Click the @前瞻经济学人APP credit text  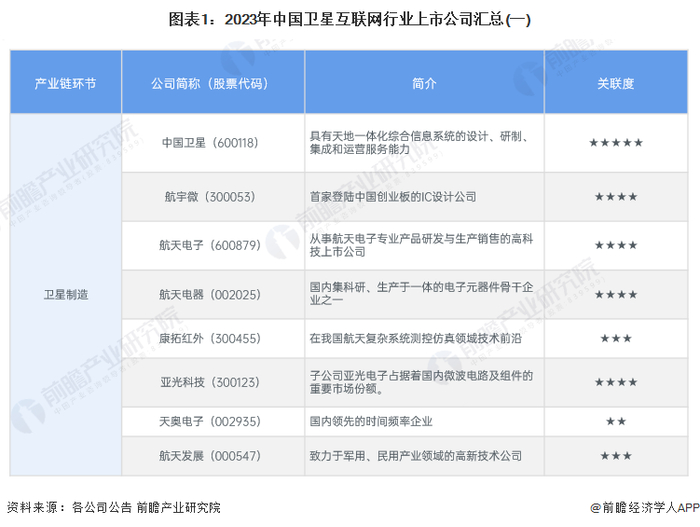644,508
